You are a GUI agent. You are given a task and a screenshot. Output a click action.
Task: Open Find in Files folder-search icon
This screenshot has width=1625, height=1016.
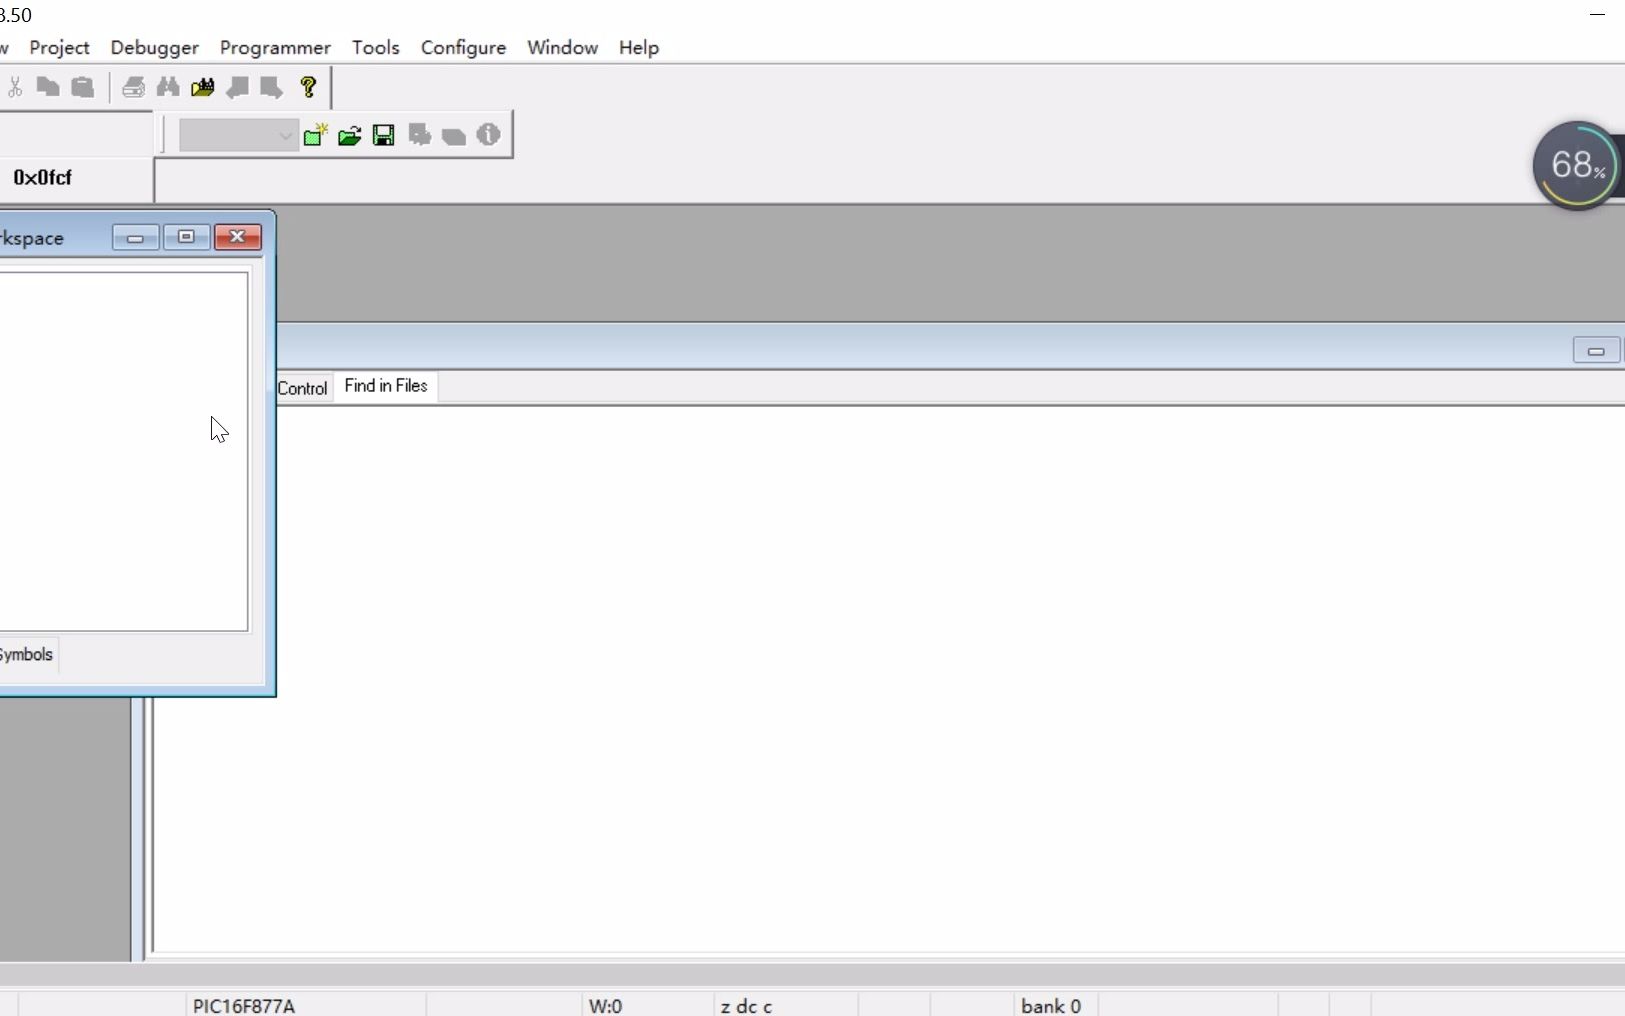tap(203, 88)
